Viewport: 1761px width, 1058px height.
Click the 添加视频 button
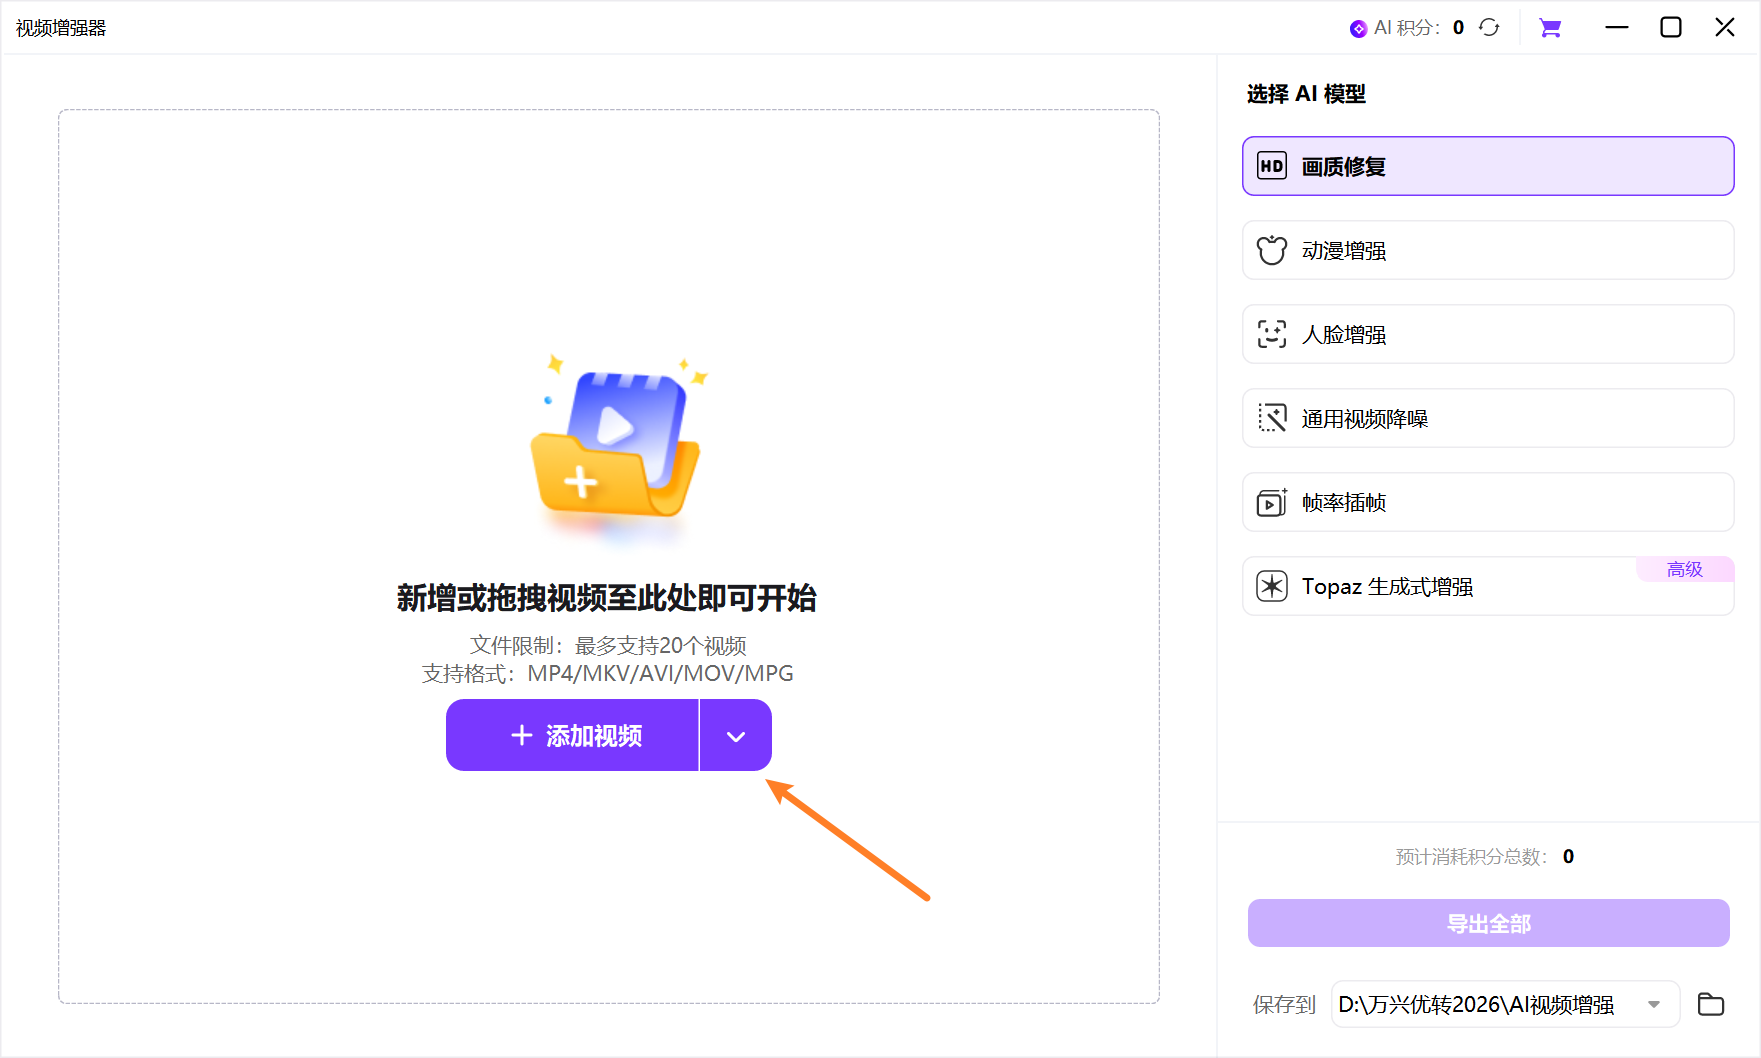[572, 735]
